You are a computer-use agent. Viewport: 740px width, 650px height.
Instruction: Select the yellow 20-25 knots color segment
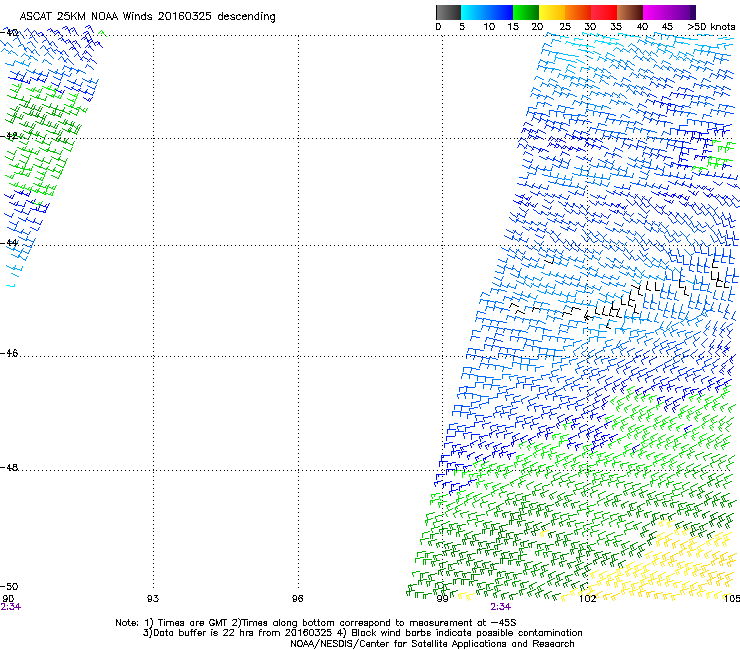coord(552,12)
